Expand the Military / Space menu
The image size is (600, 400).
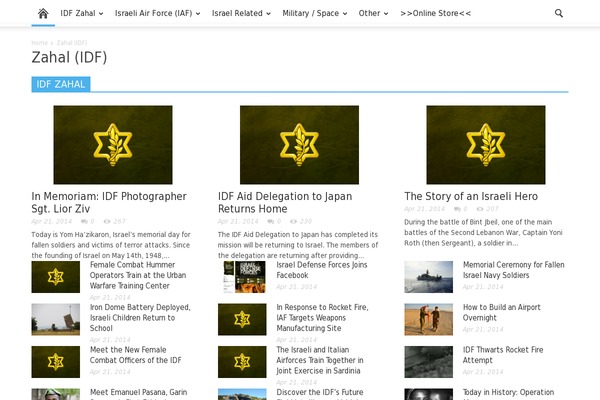315,13
